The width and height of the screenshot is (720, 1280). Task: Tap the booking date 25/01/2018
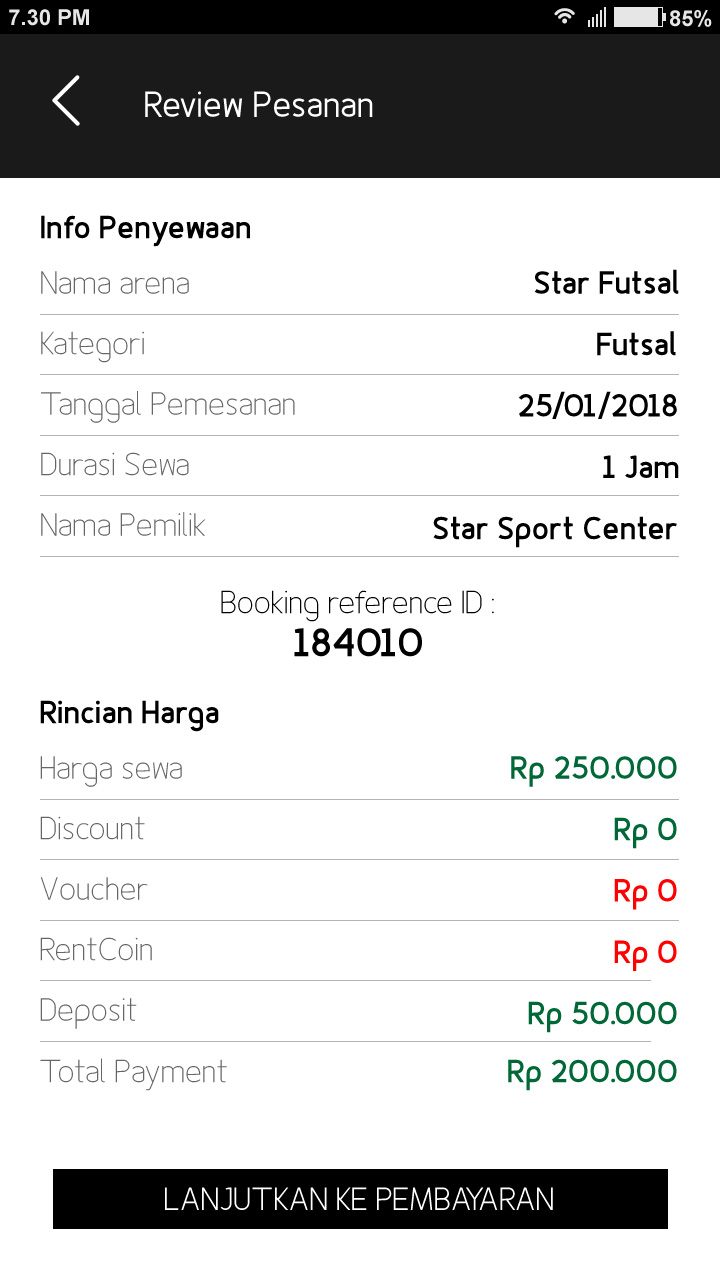597,406
